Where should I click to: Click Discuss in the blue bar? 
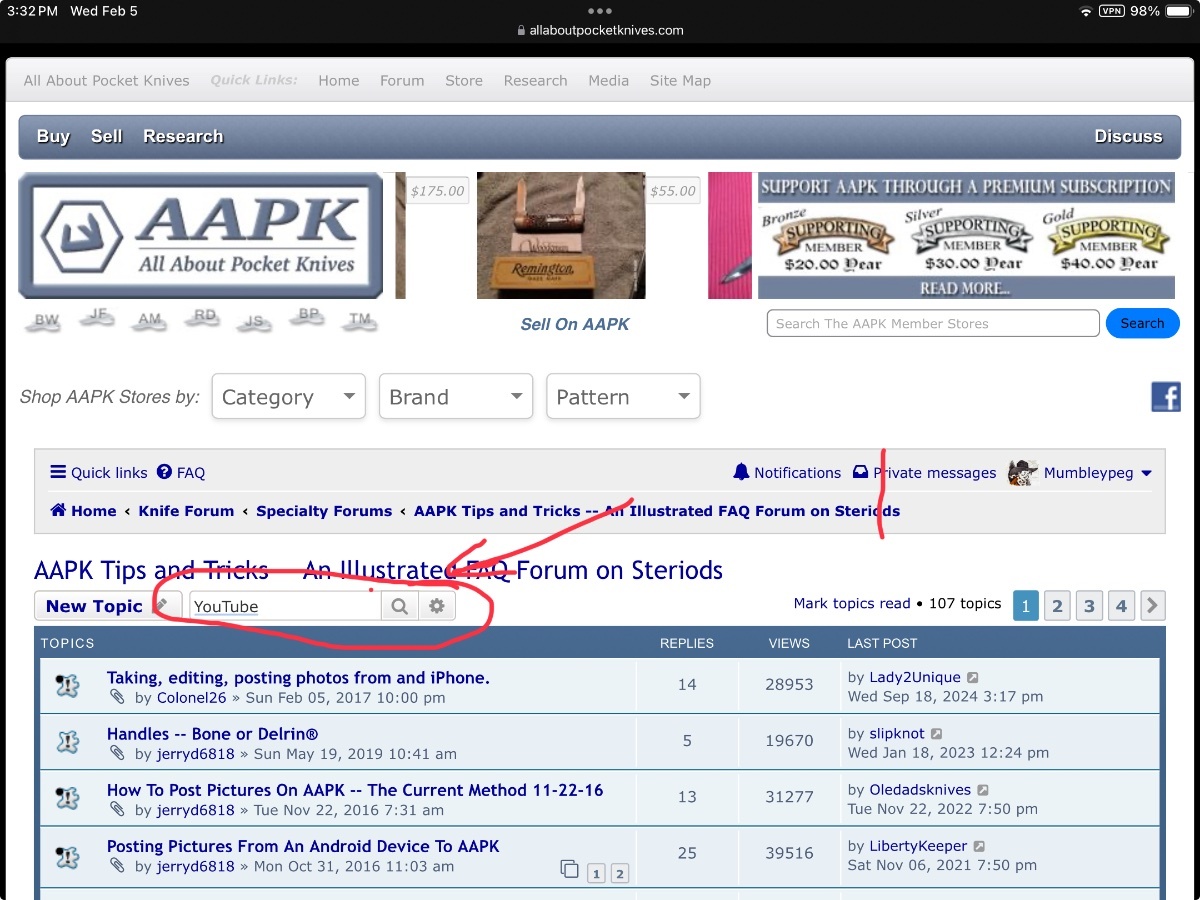tap(1128, 137)
